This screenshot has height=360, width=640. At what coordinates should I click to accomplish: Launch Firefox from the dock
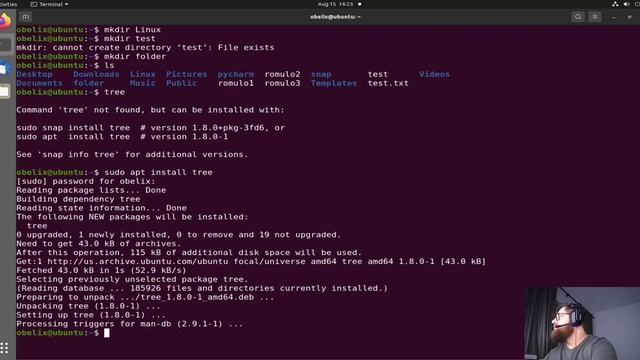[x=4, y=20]
